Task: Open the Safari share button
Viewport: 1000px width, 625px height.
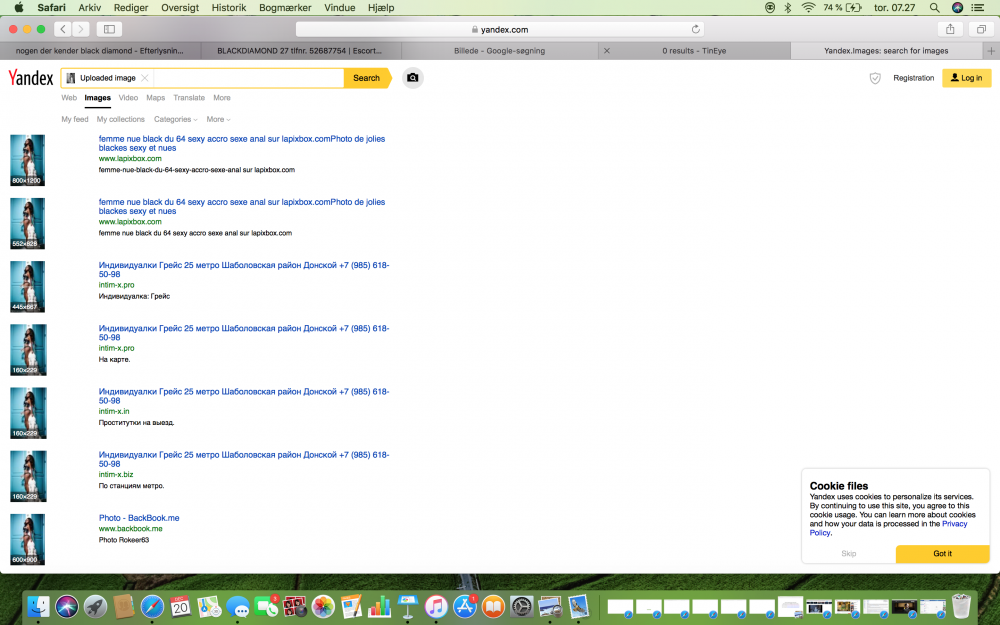Action: coord(950,29)
